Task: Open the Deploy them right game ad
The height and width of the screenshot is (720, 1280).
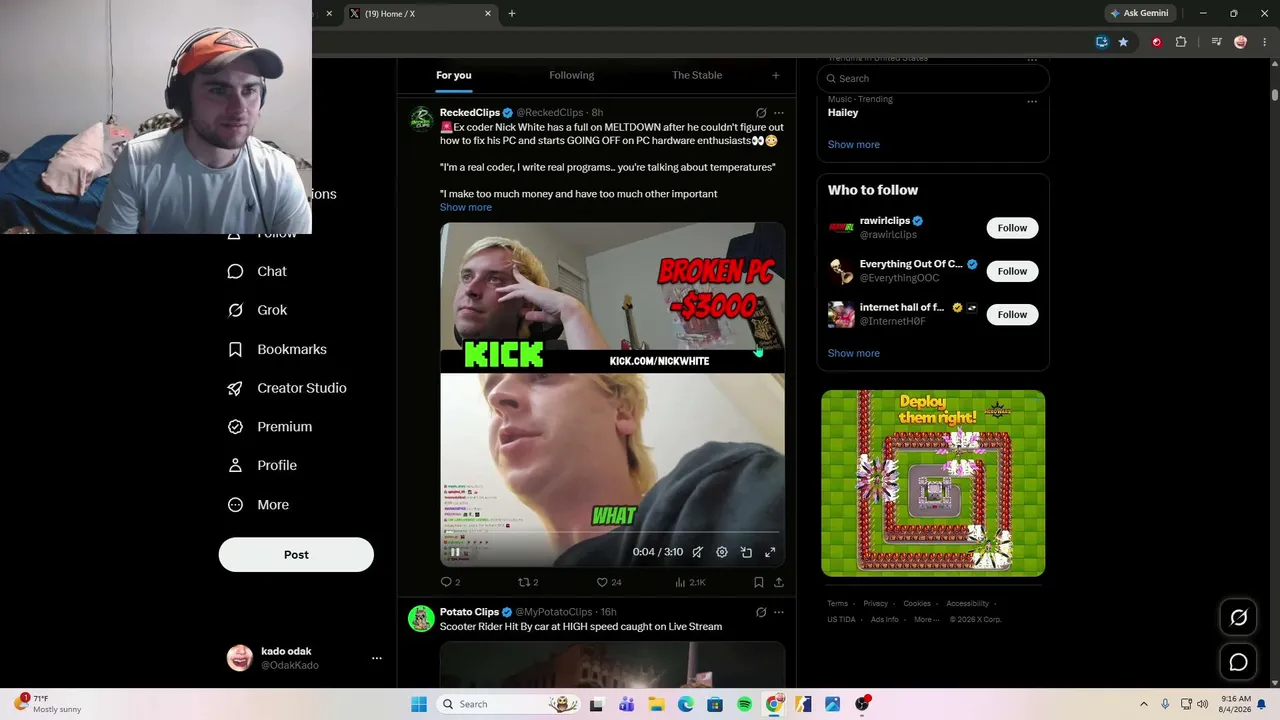Action: coord(933,483)
